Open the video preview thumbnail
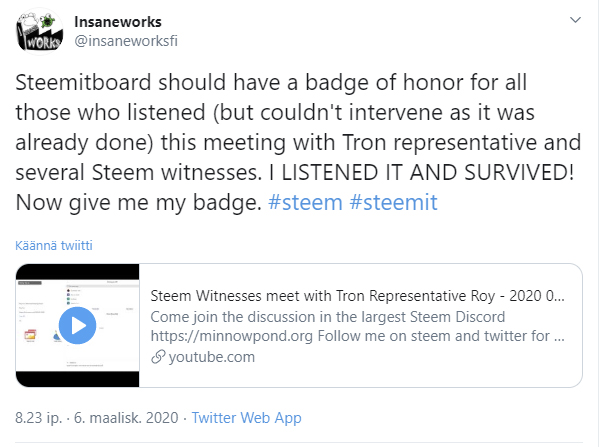This screenshot has width=600, height=447. (77, 325)
